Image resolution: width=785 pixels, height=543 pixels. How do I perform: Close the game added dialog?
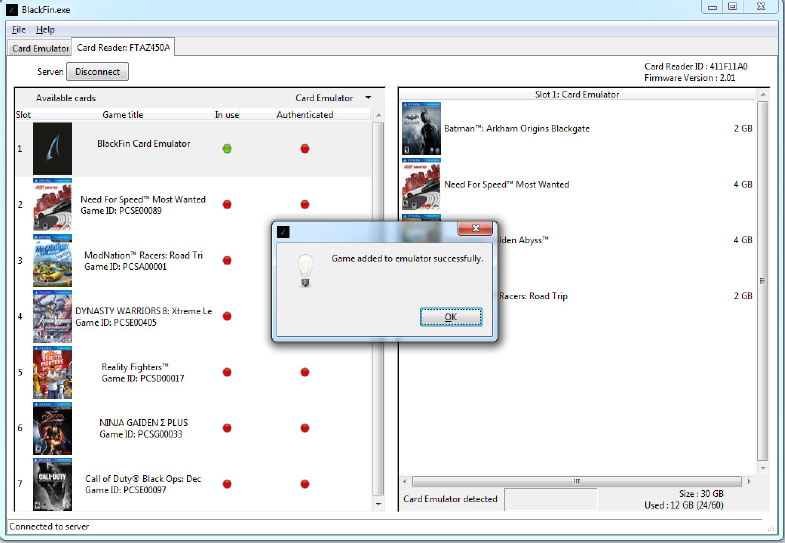pos(476,228)
